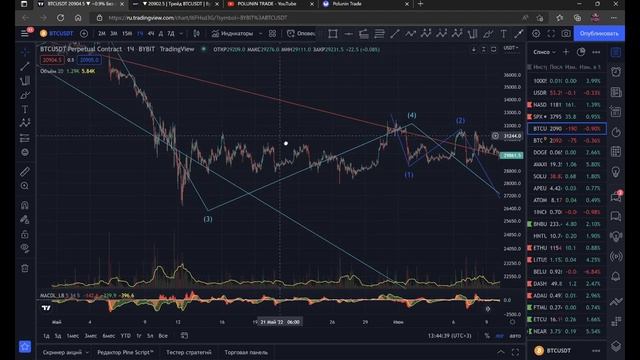Open the Индикаторы indicators dialog
This screenshot has width=640, height=360.
pyautogui.click(x=232, y=33)
